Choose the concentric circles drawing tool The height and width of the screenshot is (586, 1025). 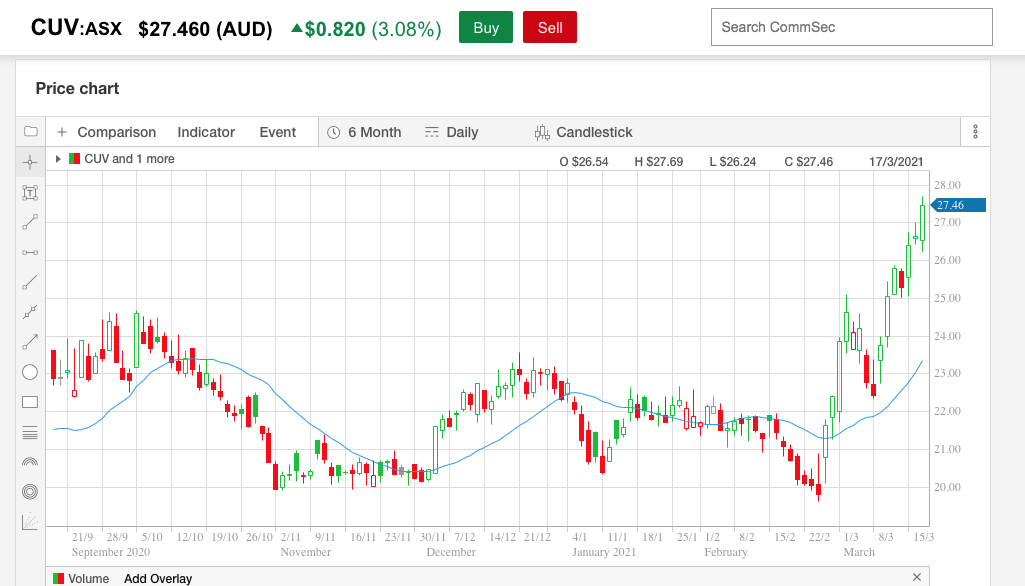tap(30, 492)
